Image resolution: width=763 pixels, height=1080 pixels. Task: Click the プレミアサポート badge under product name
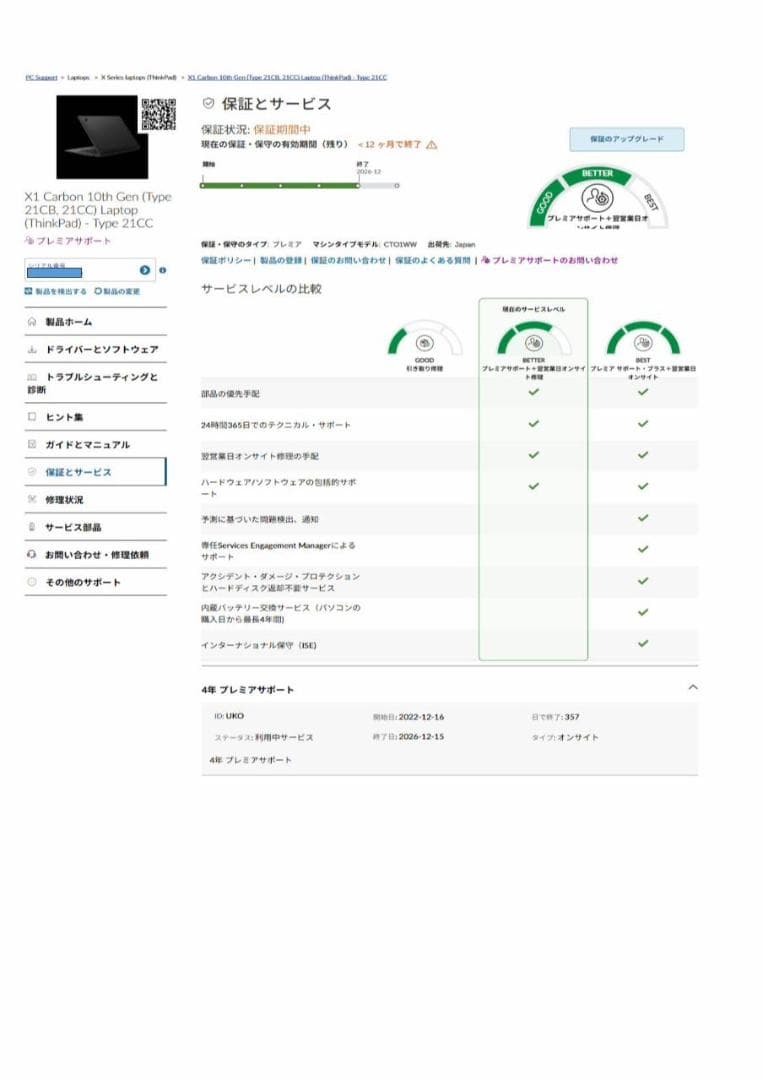[x=67, y=241]
